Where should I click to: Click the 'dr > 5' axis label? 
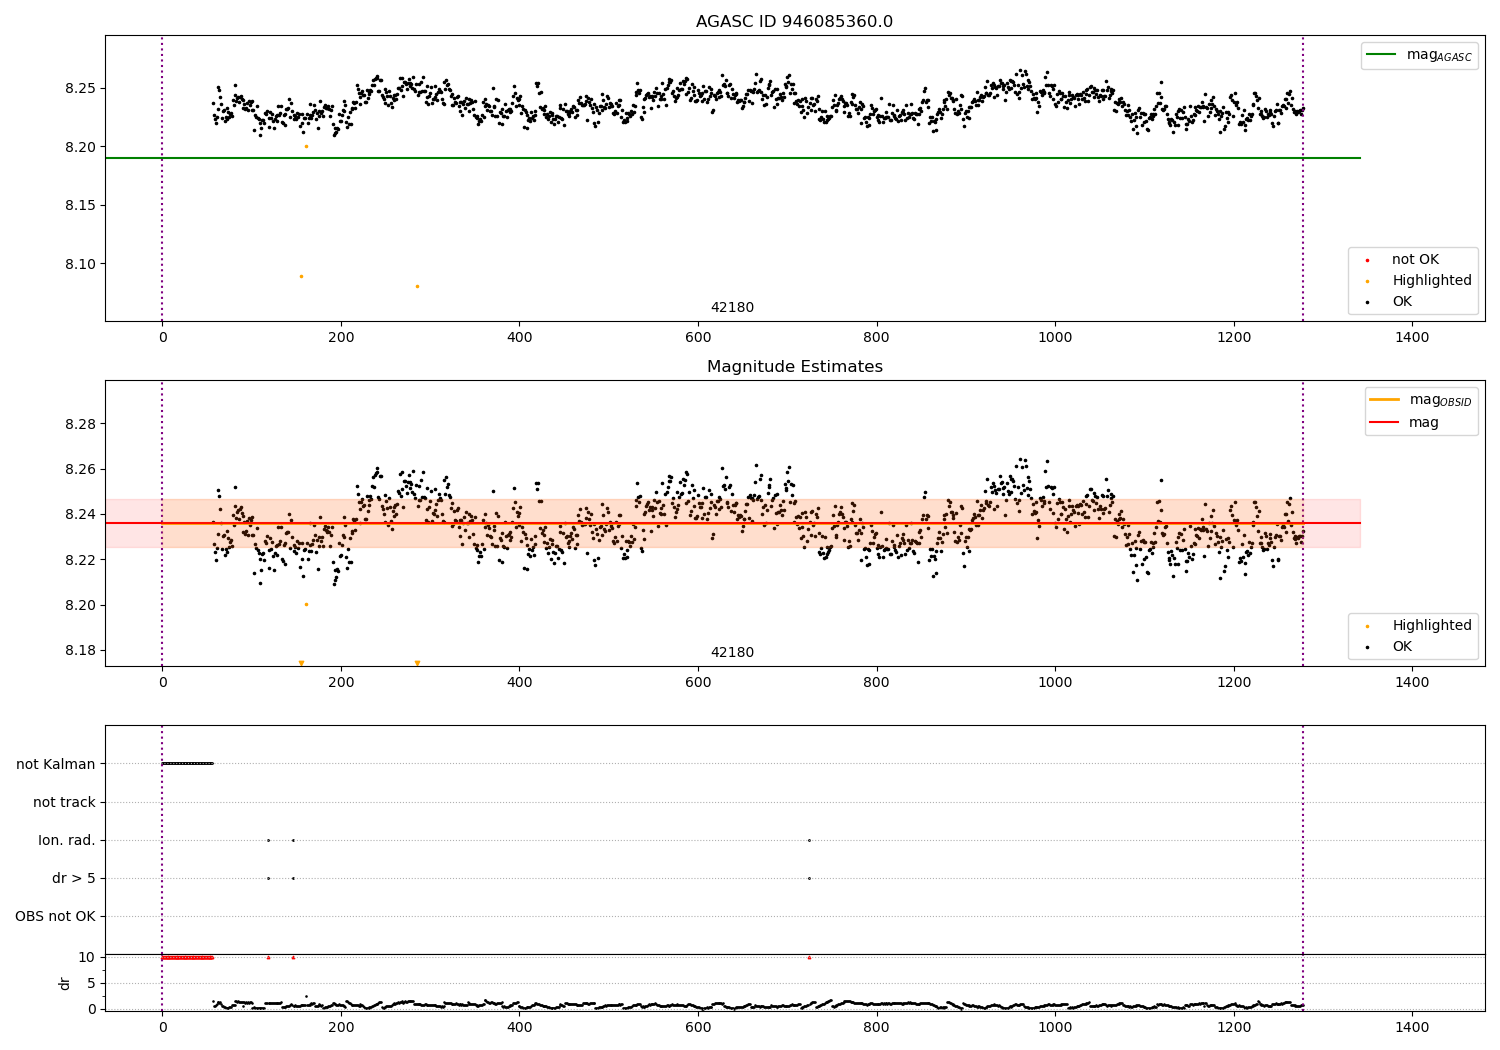point(74,878)
